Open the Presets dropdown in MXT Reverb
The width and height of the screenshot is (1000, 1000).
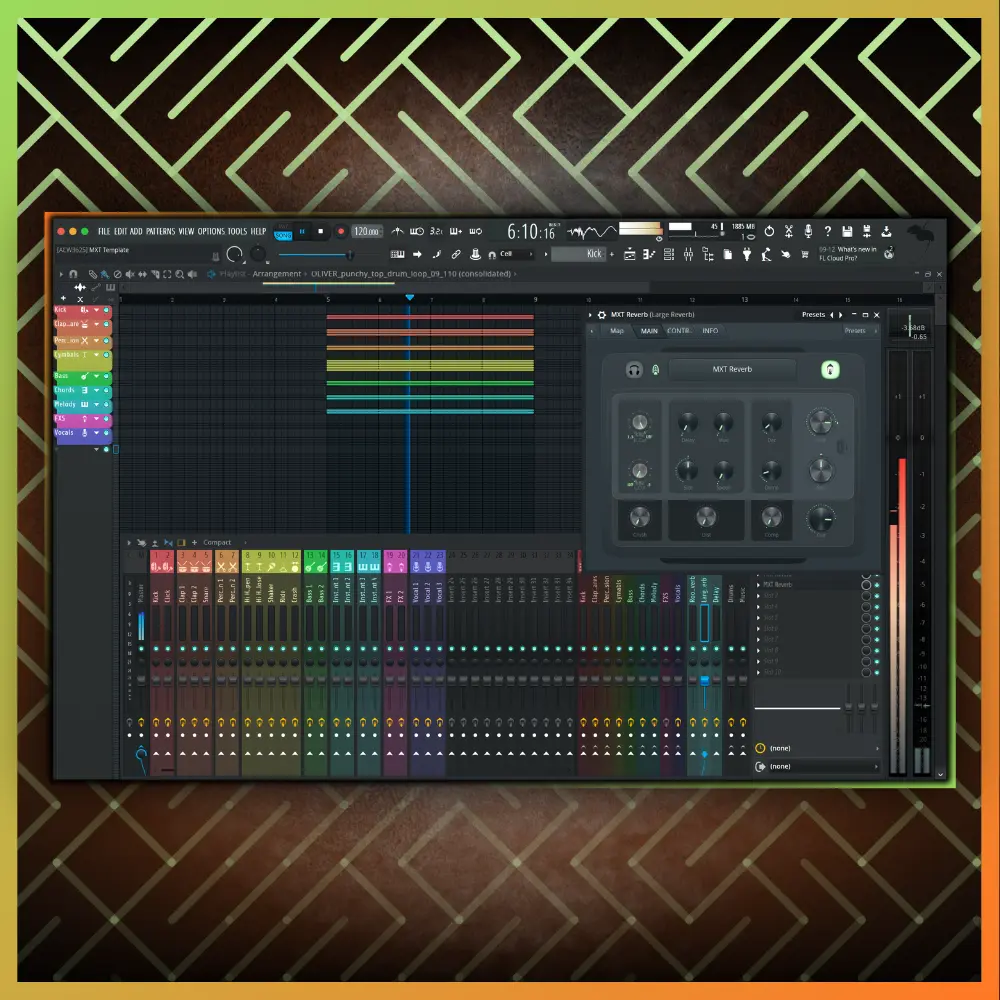click(815, 313)
